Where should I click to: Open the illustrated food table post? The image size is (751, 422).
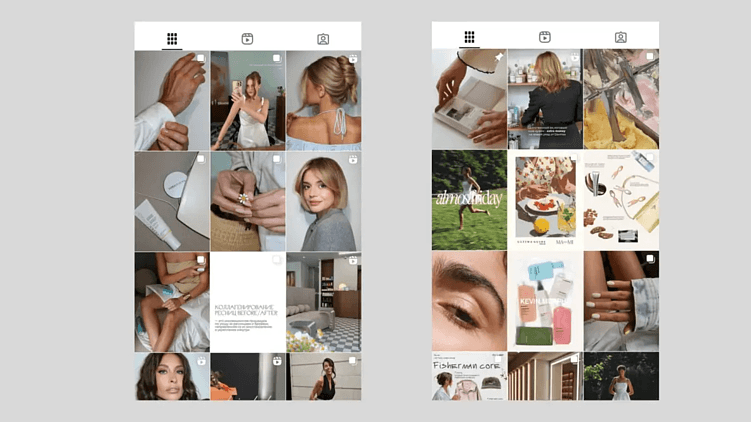[545, 200]
